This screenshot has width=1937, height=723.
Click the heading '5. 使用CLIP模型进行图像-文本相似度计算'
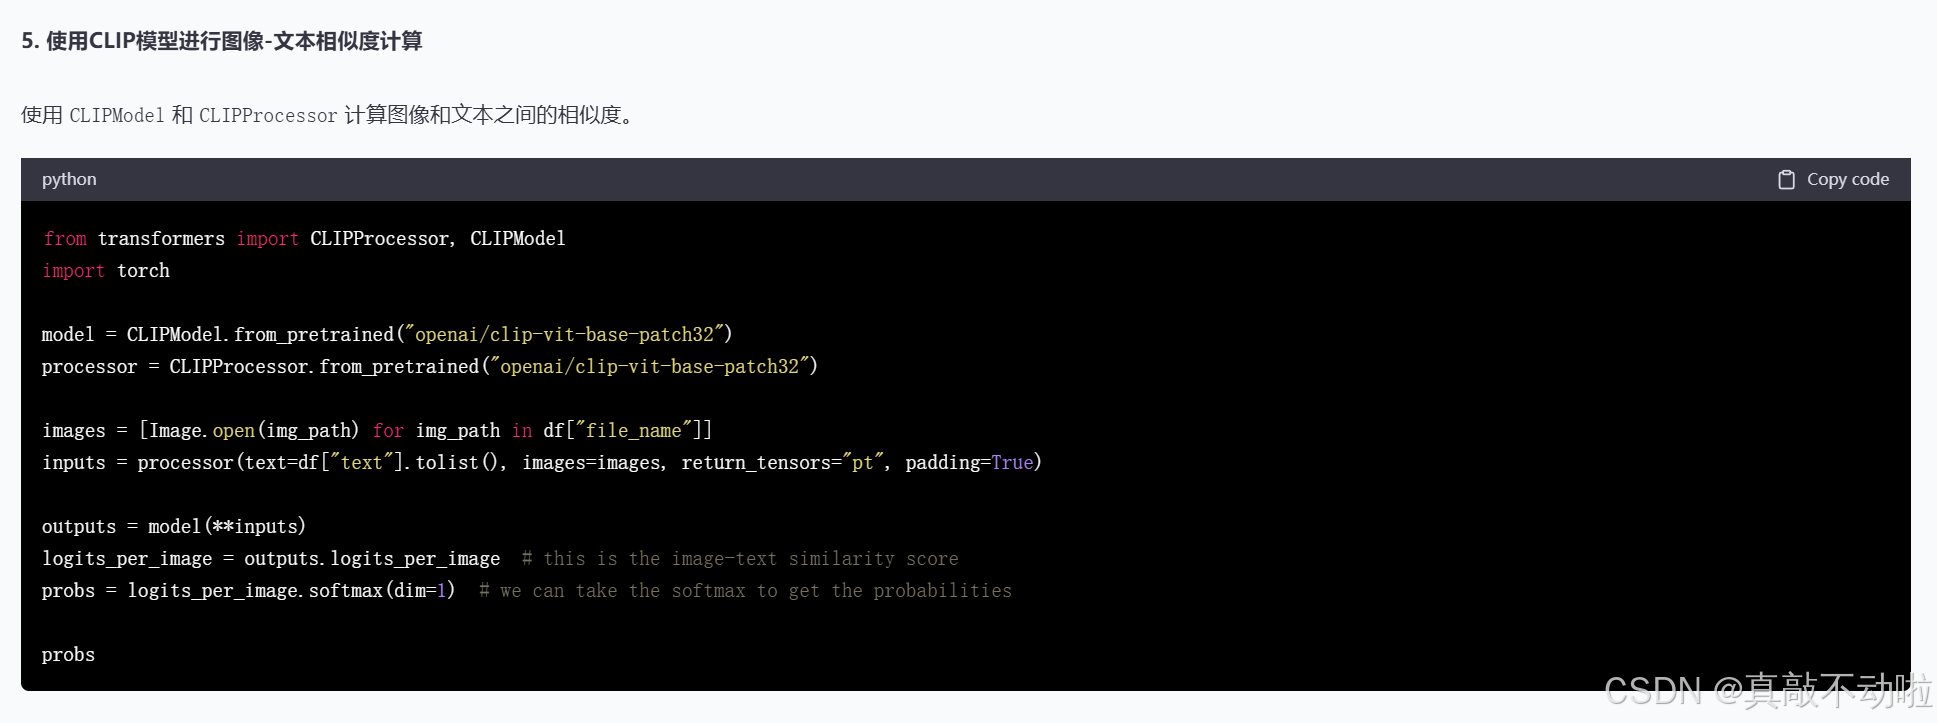[221, 41]
